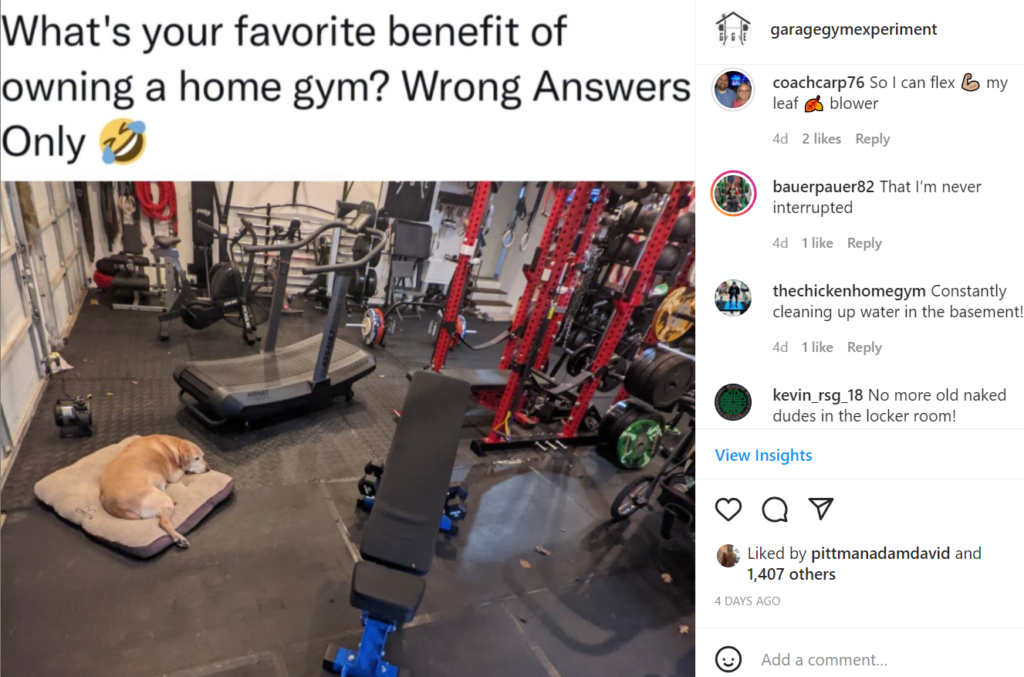
Task: Open comments with speech bubble icon
Action: (775, 509)
